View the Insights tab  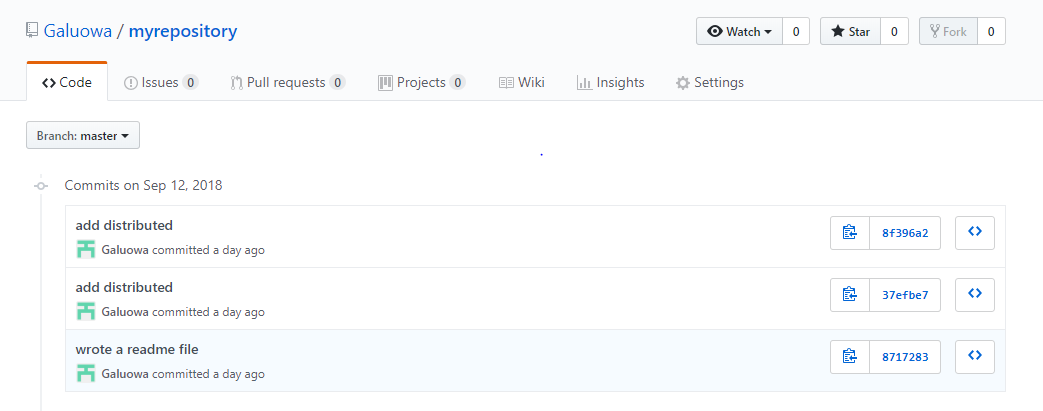[610, 82]
